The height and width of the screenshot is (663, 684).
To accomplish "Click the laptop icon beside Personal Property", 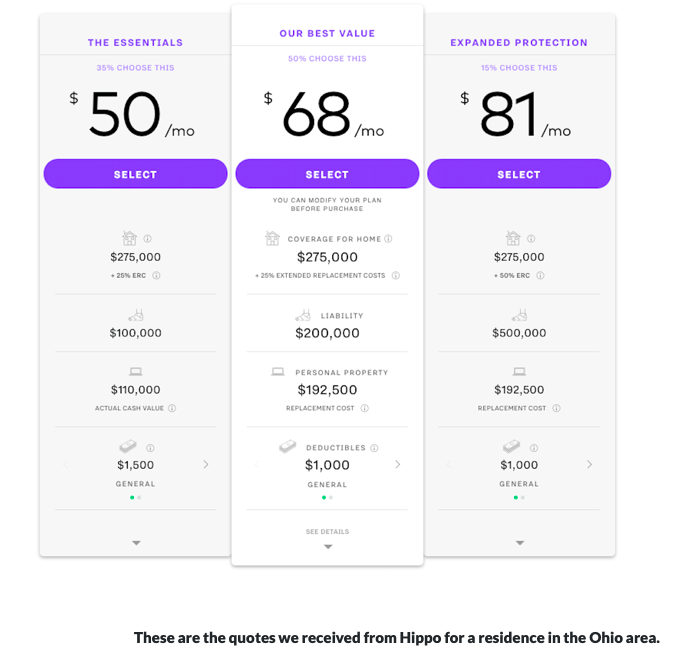I will [278, 372].
